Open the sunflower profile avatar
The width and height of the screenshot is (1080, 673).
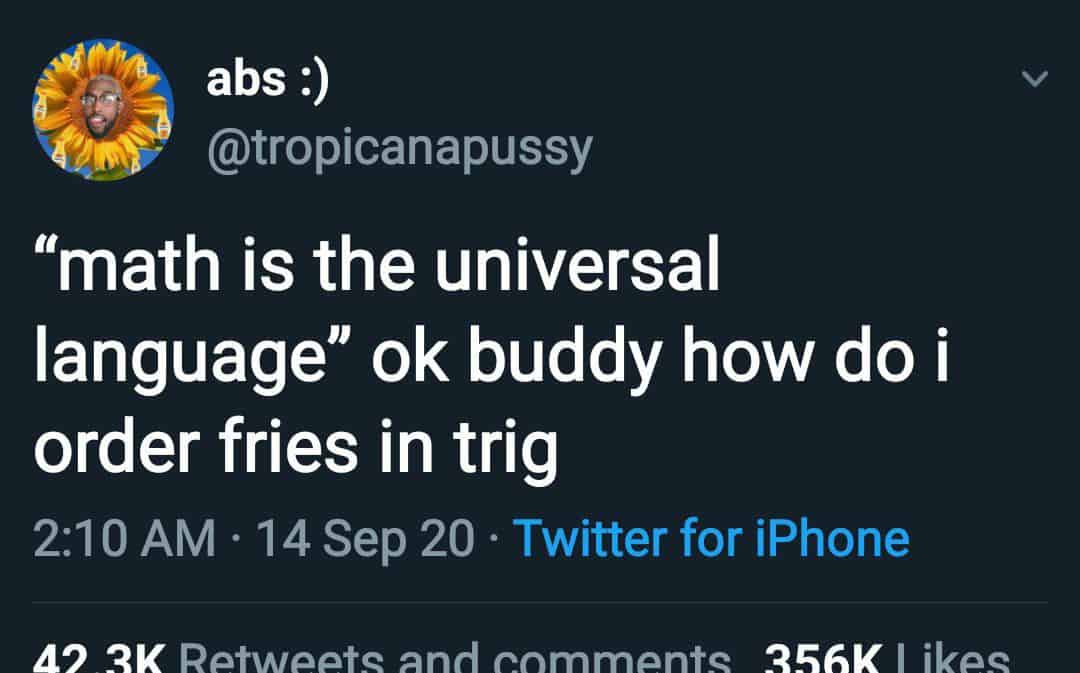pos(103,110)
